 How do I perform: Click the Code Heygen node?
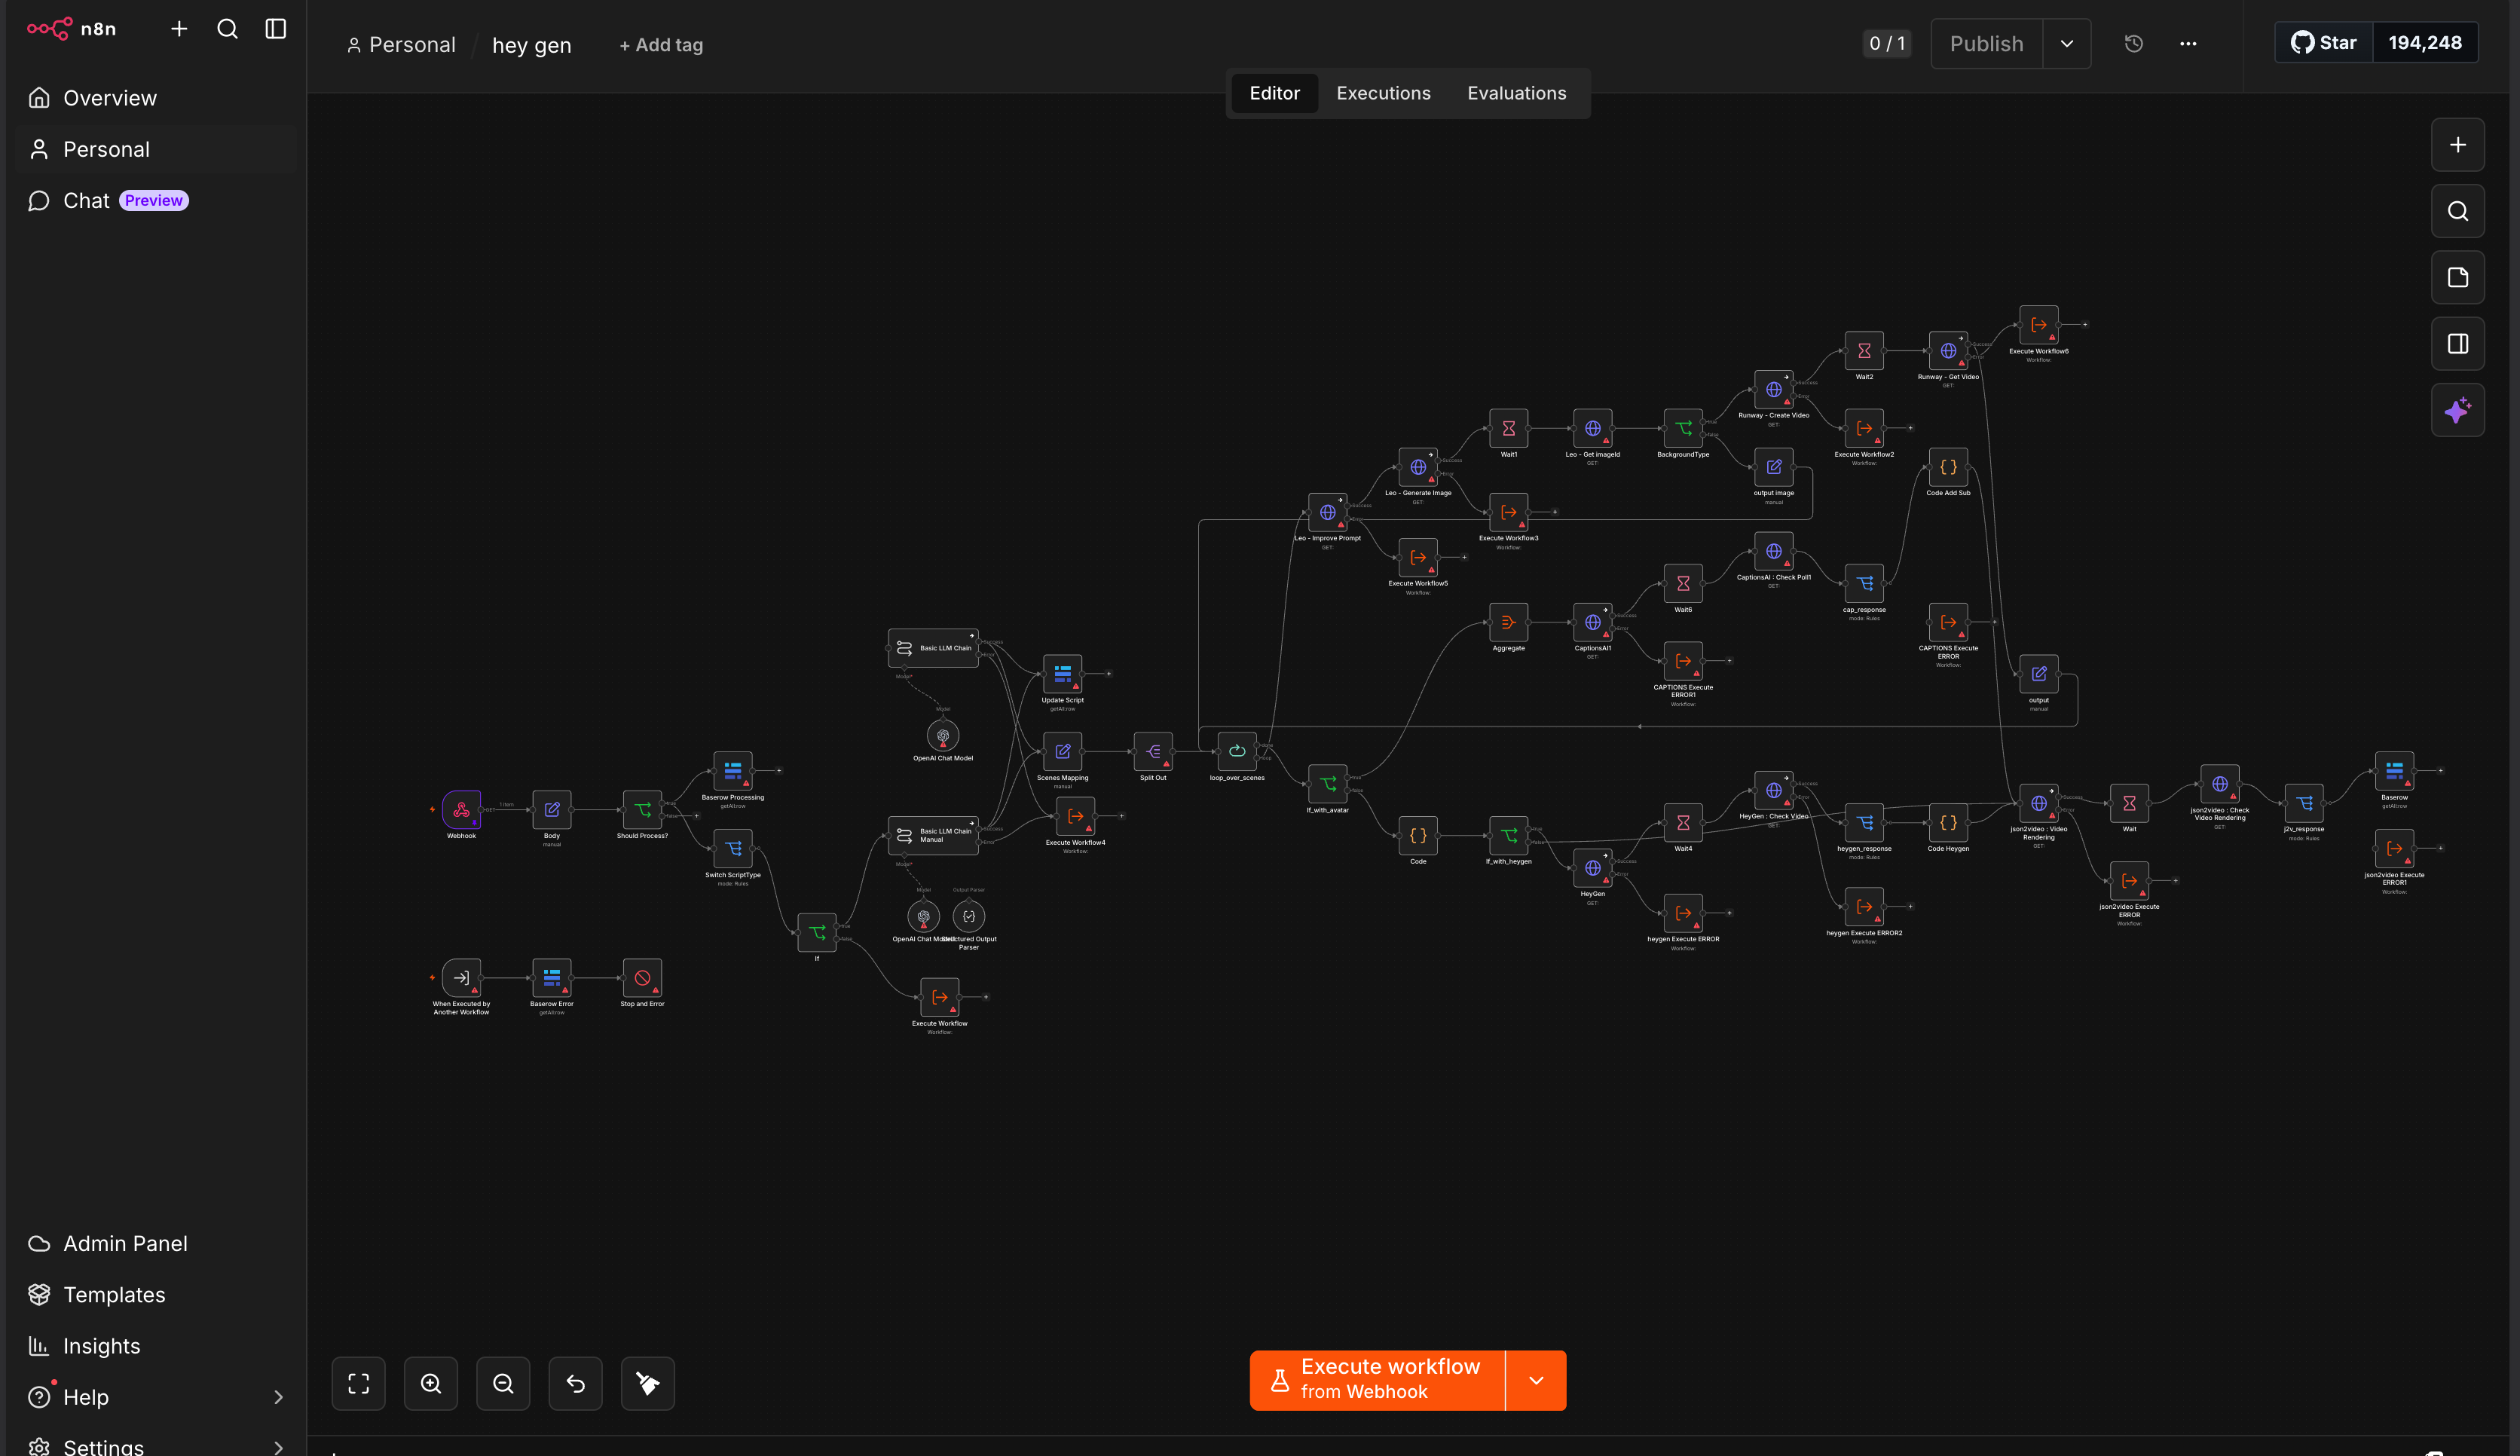coord(1948,823)
